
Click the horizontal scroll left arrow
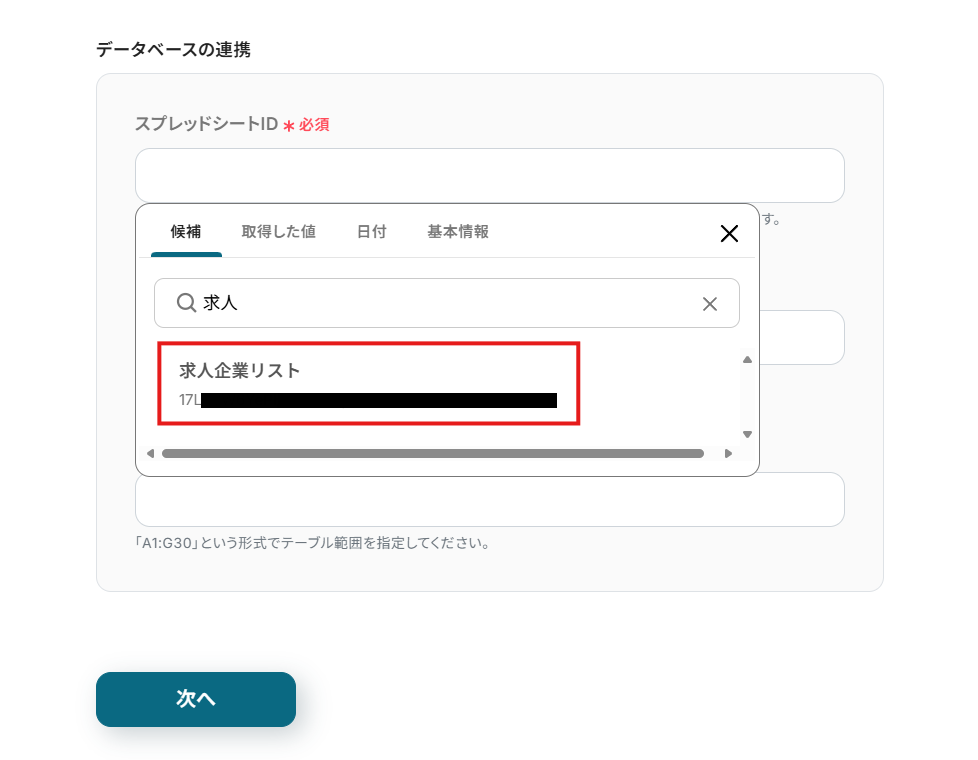point(150,453)
